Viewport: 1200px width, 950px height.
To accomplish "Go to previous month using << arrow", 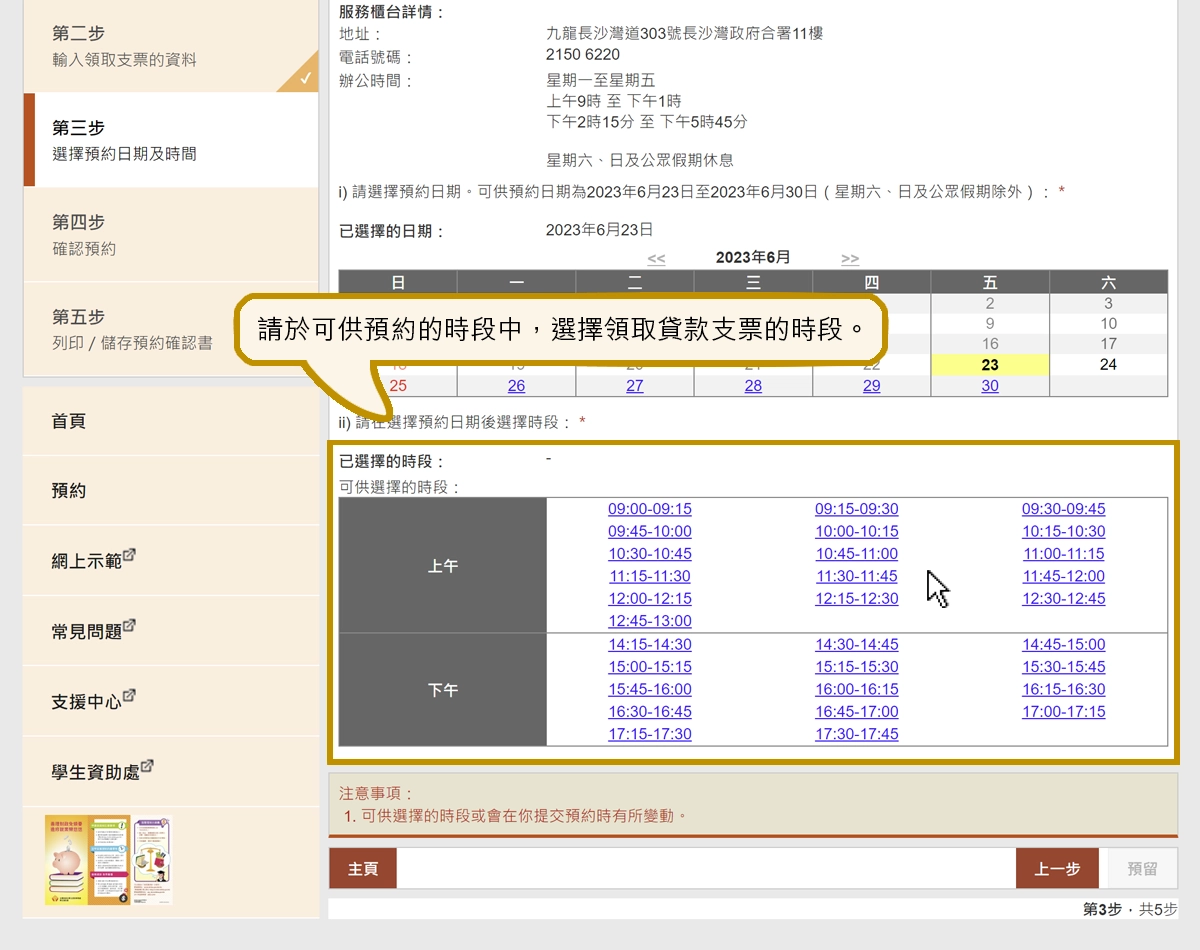I will (x=658, y=257).
